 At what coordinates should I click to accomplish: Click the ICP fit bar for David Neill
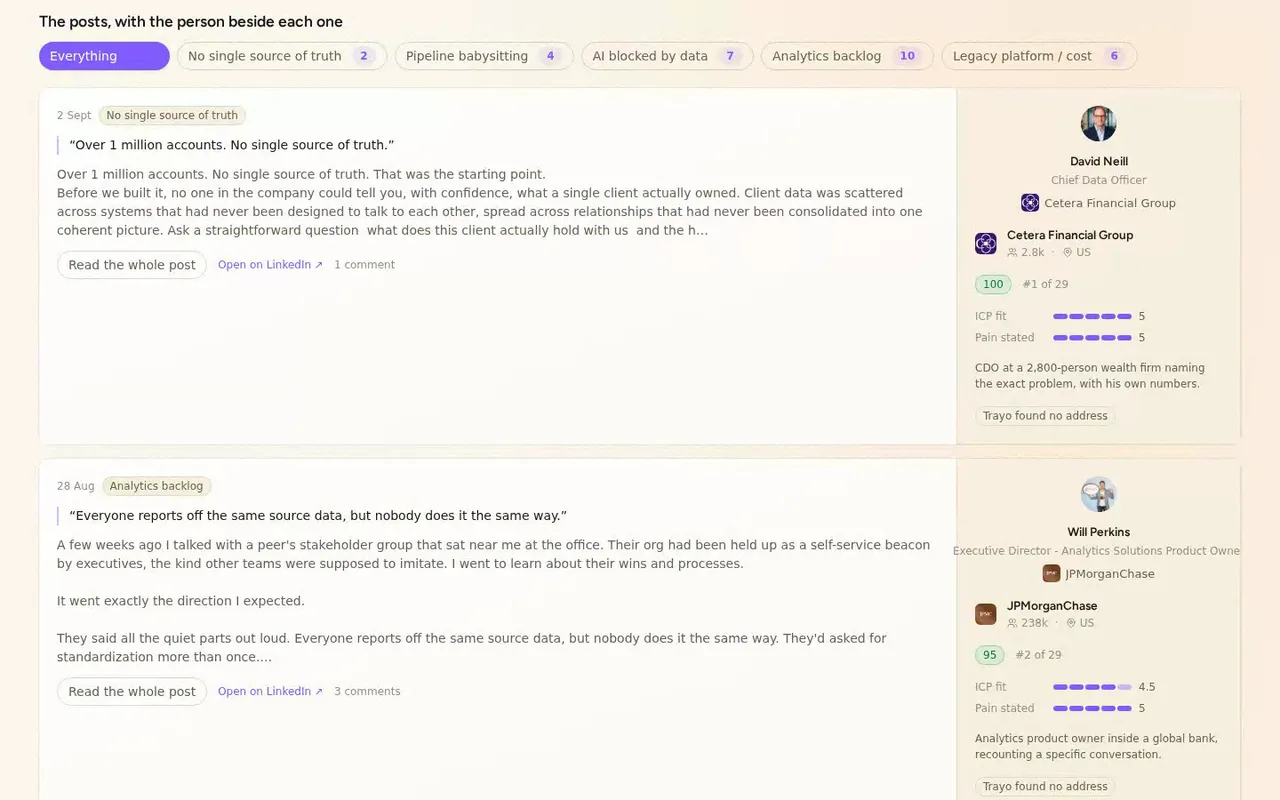coord(1092,316)
